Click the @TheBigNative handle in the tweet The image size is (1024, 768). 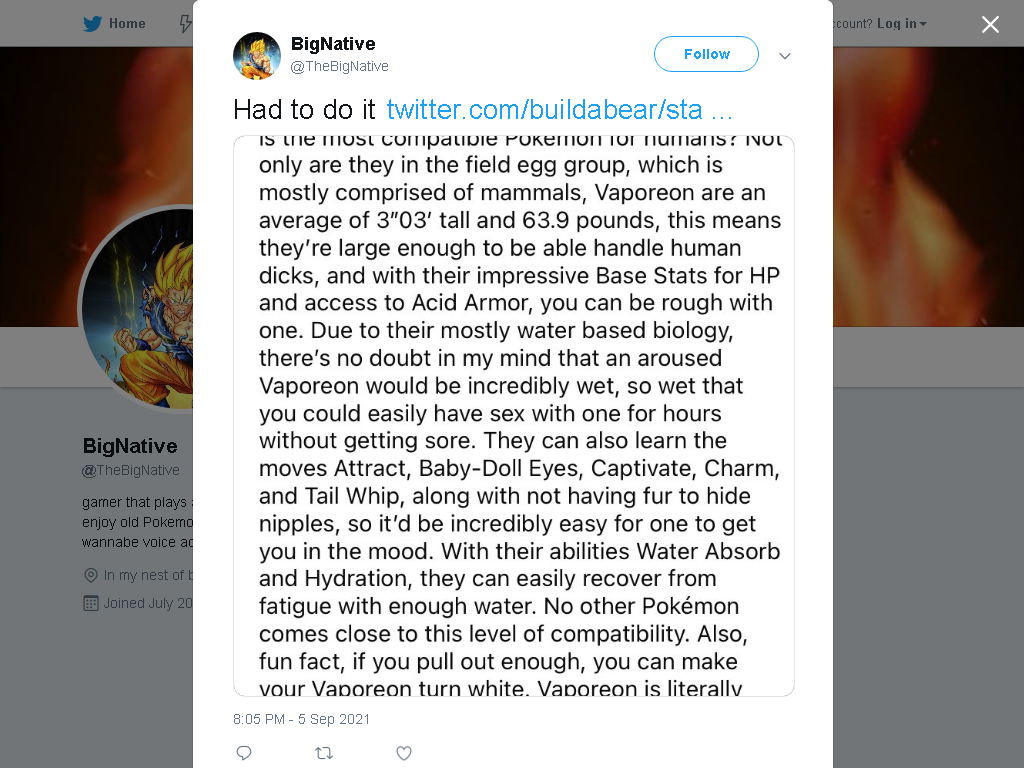[339, 66]
